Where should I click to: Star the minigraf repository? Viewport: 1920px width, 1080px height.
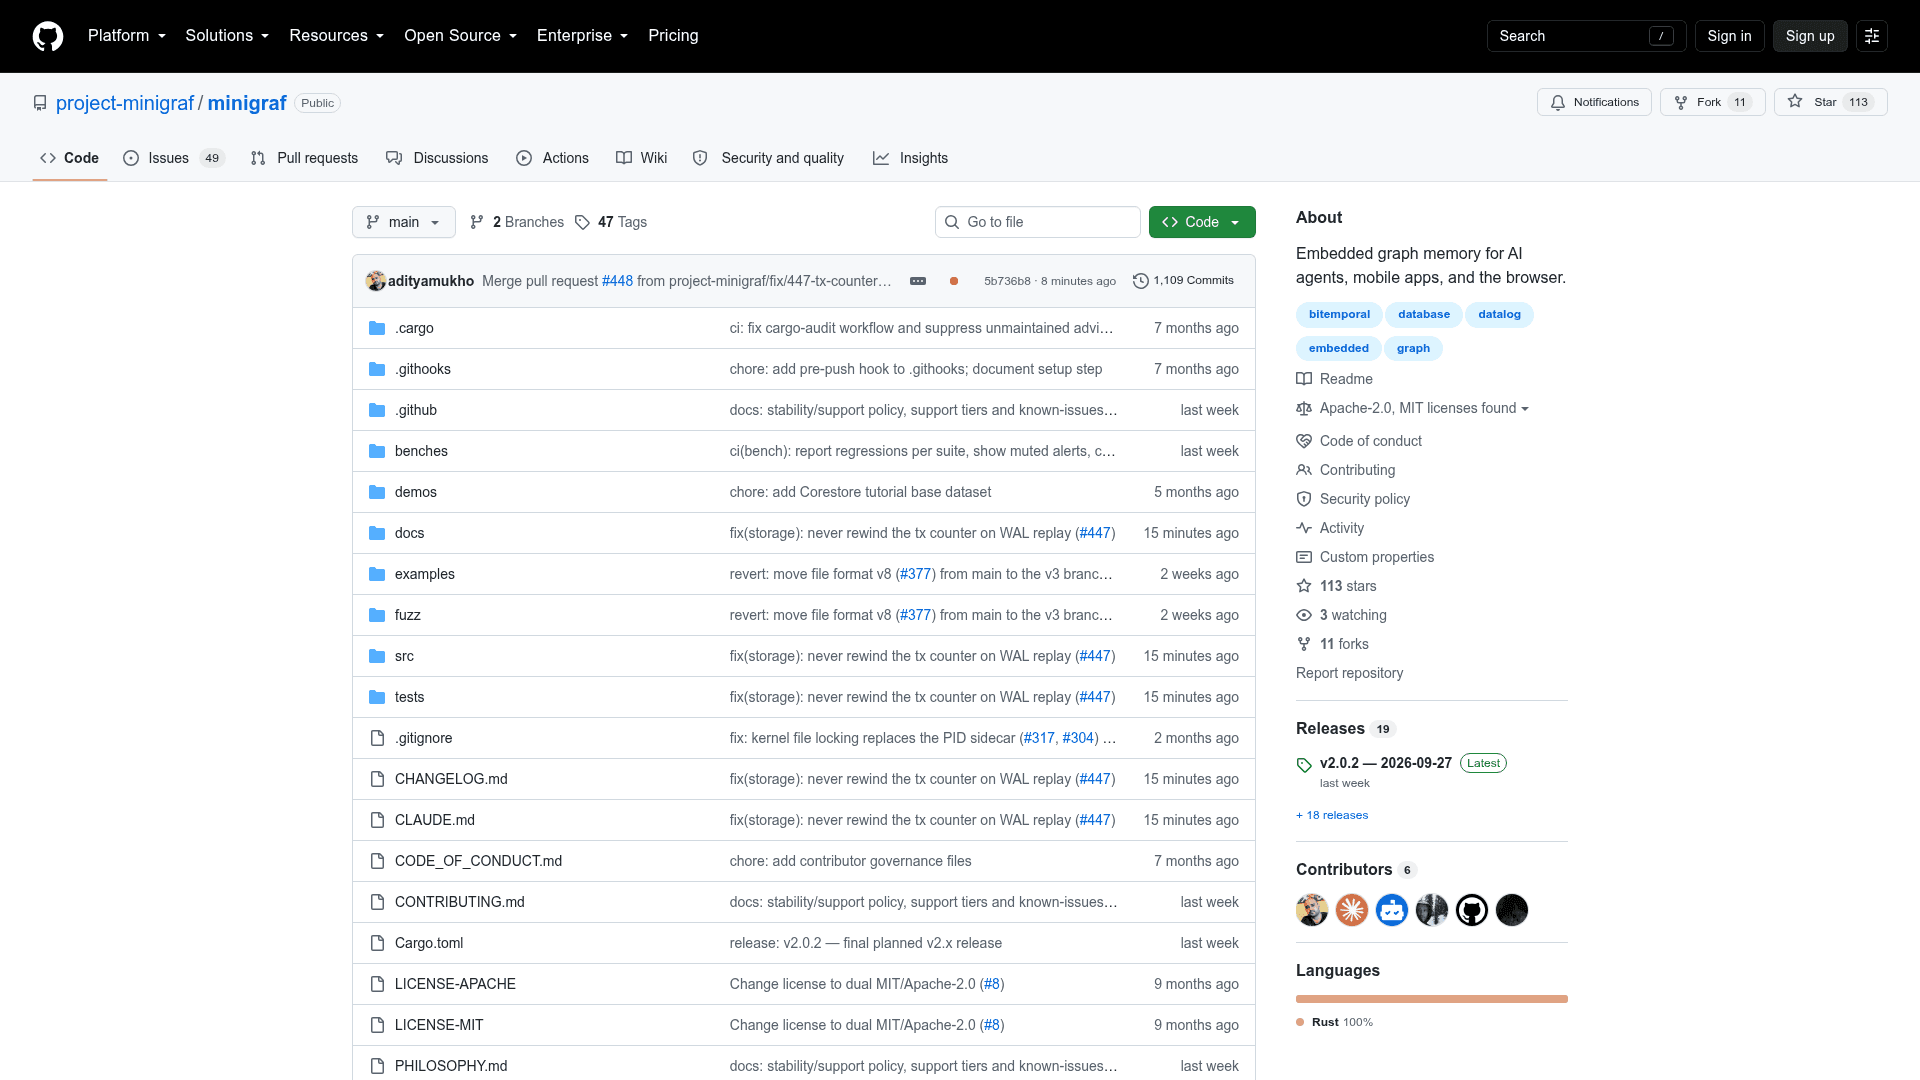click(1830, 102)
